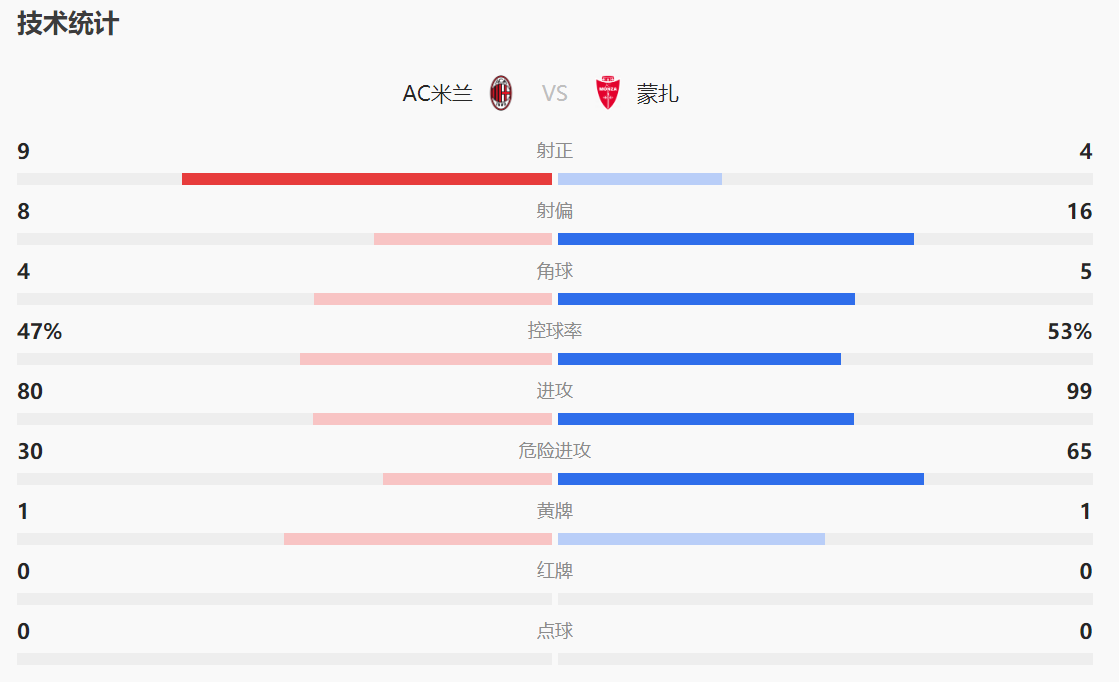Click Monza's 53% possession value
The width and height of the screenshot is (1119, 682).
(1069, 332)
